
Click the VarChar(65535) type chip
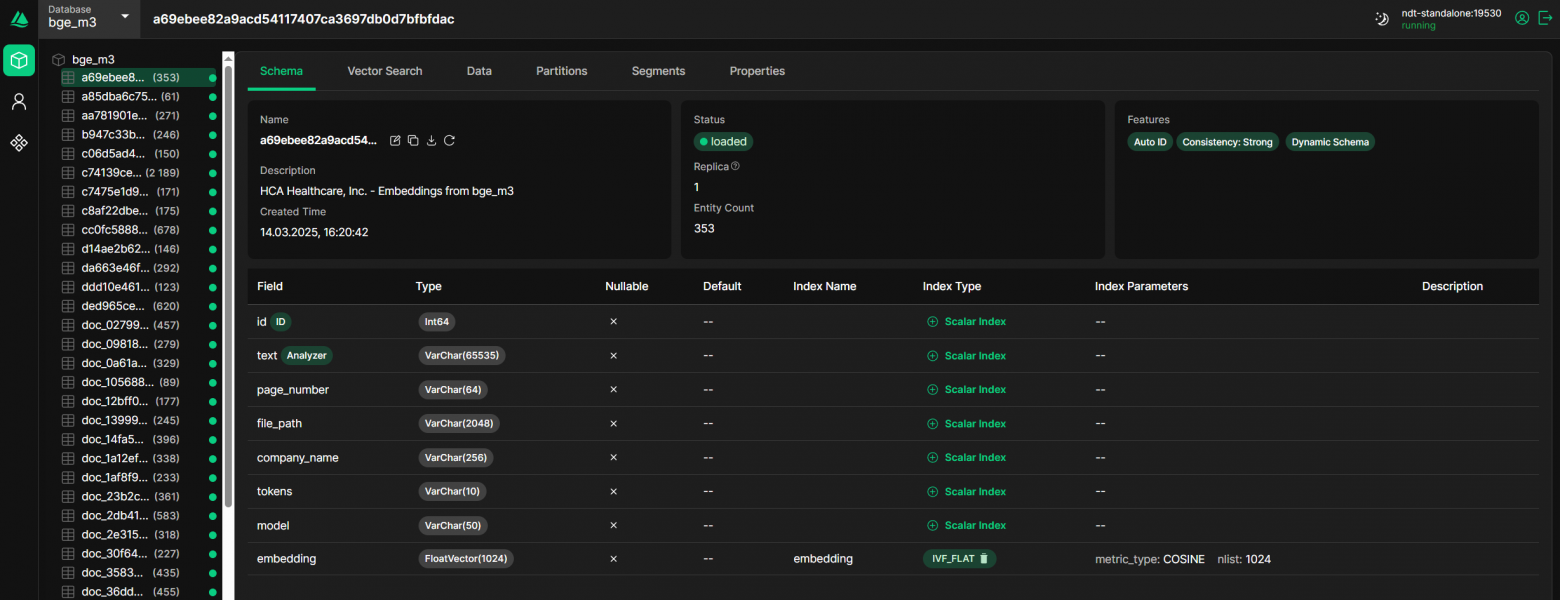(462, 355)
